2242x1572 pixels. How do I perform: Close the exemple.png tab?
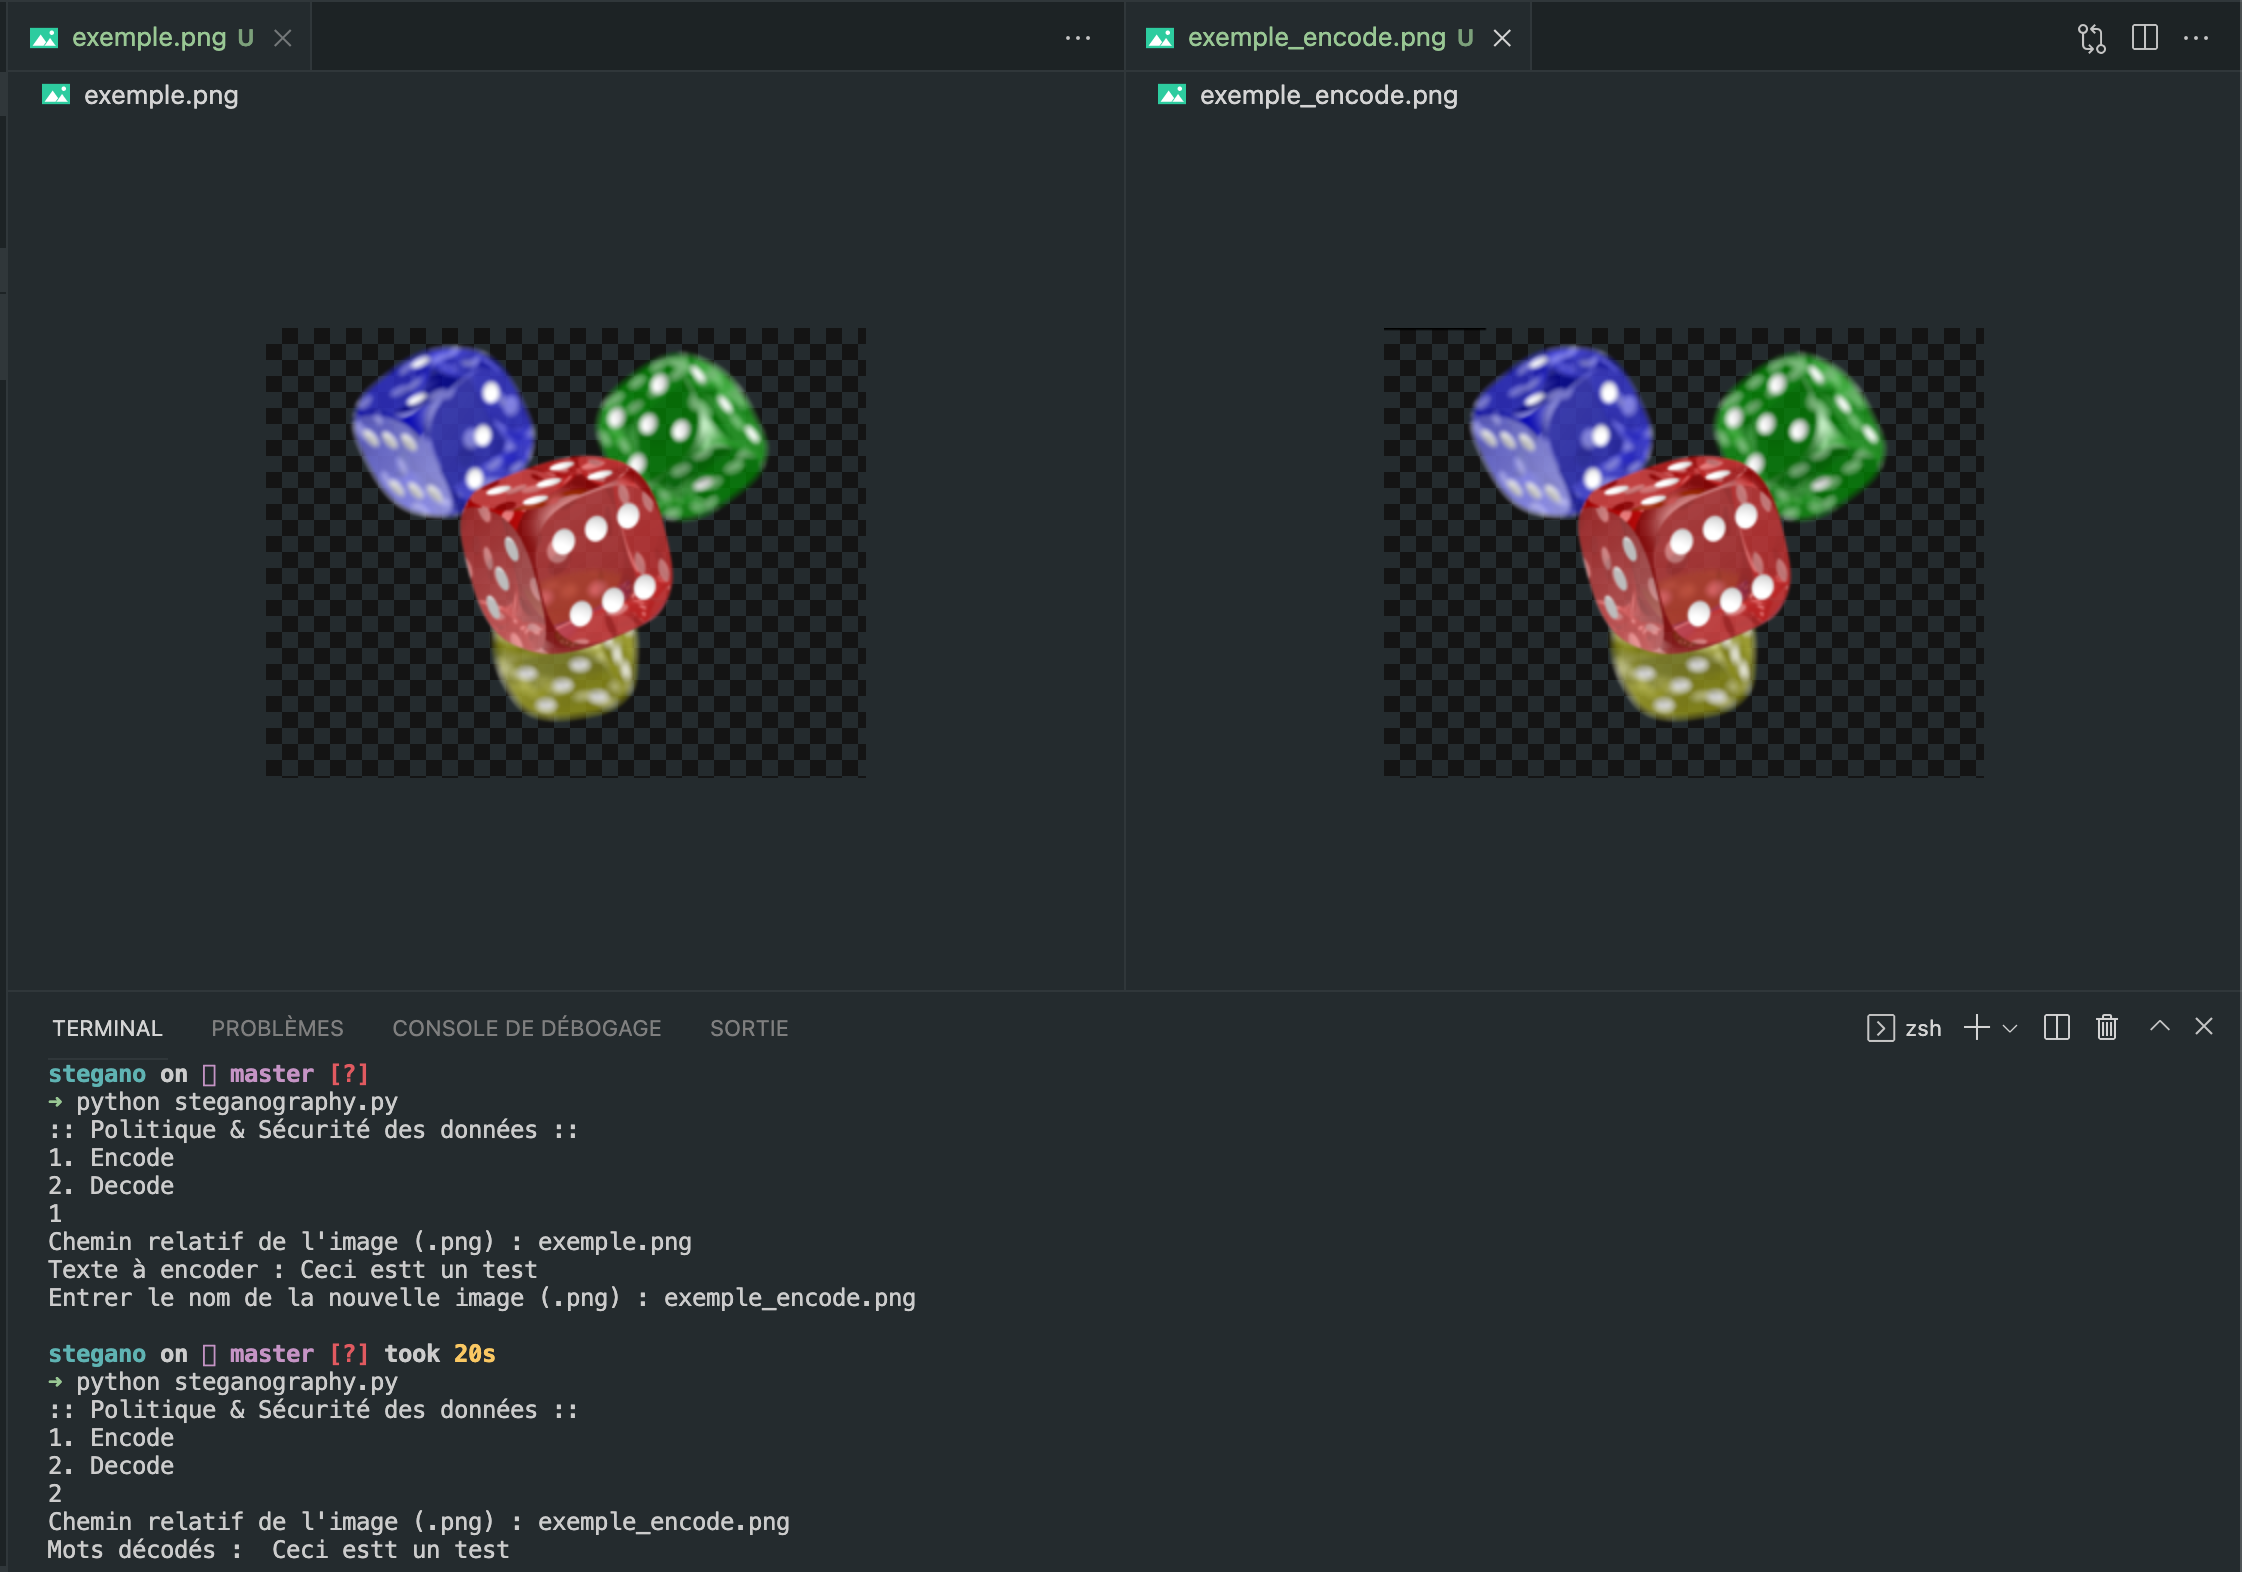coord(283,38)
